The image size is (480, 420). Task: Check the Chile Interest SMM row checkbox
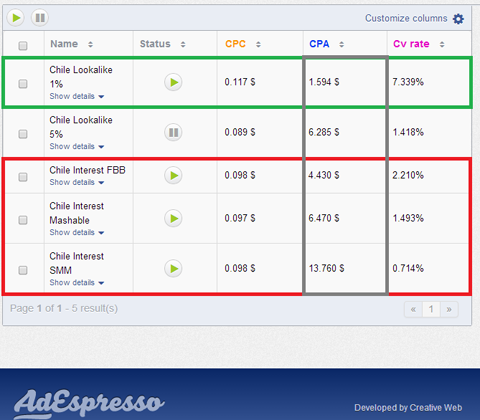tap(23, 270)
